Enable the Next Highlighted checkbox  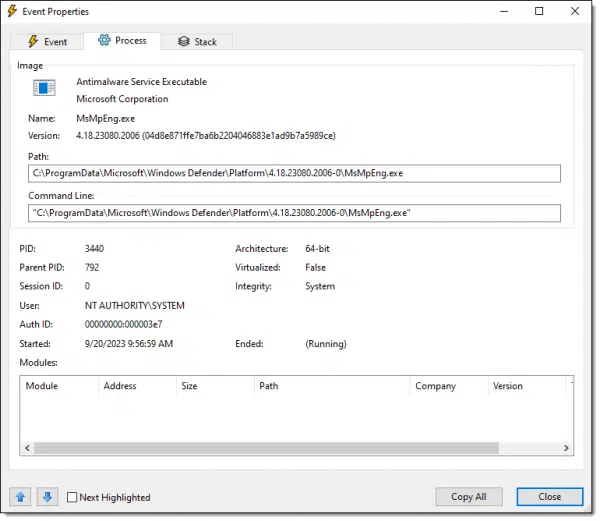[72, 497]
